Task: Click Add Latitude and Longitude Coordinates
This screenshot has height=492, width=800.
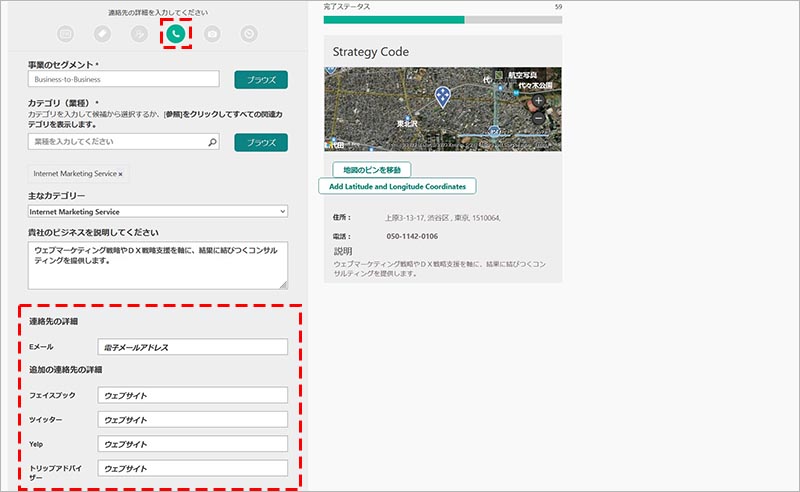Action: (397, 186)
